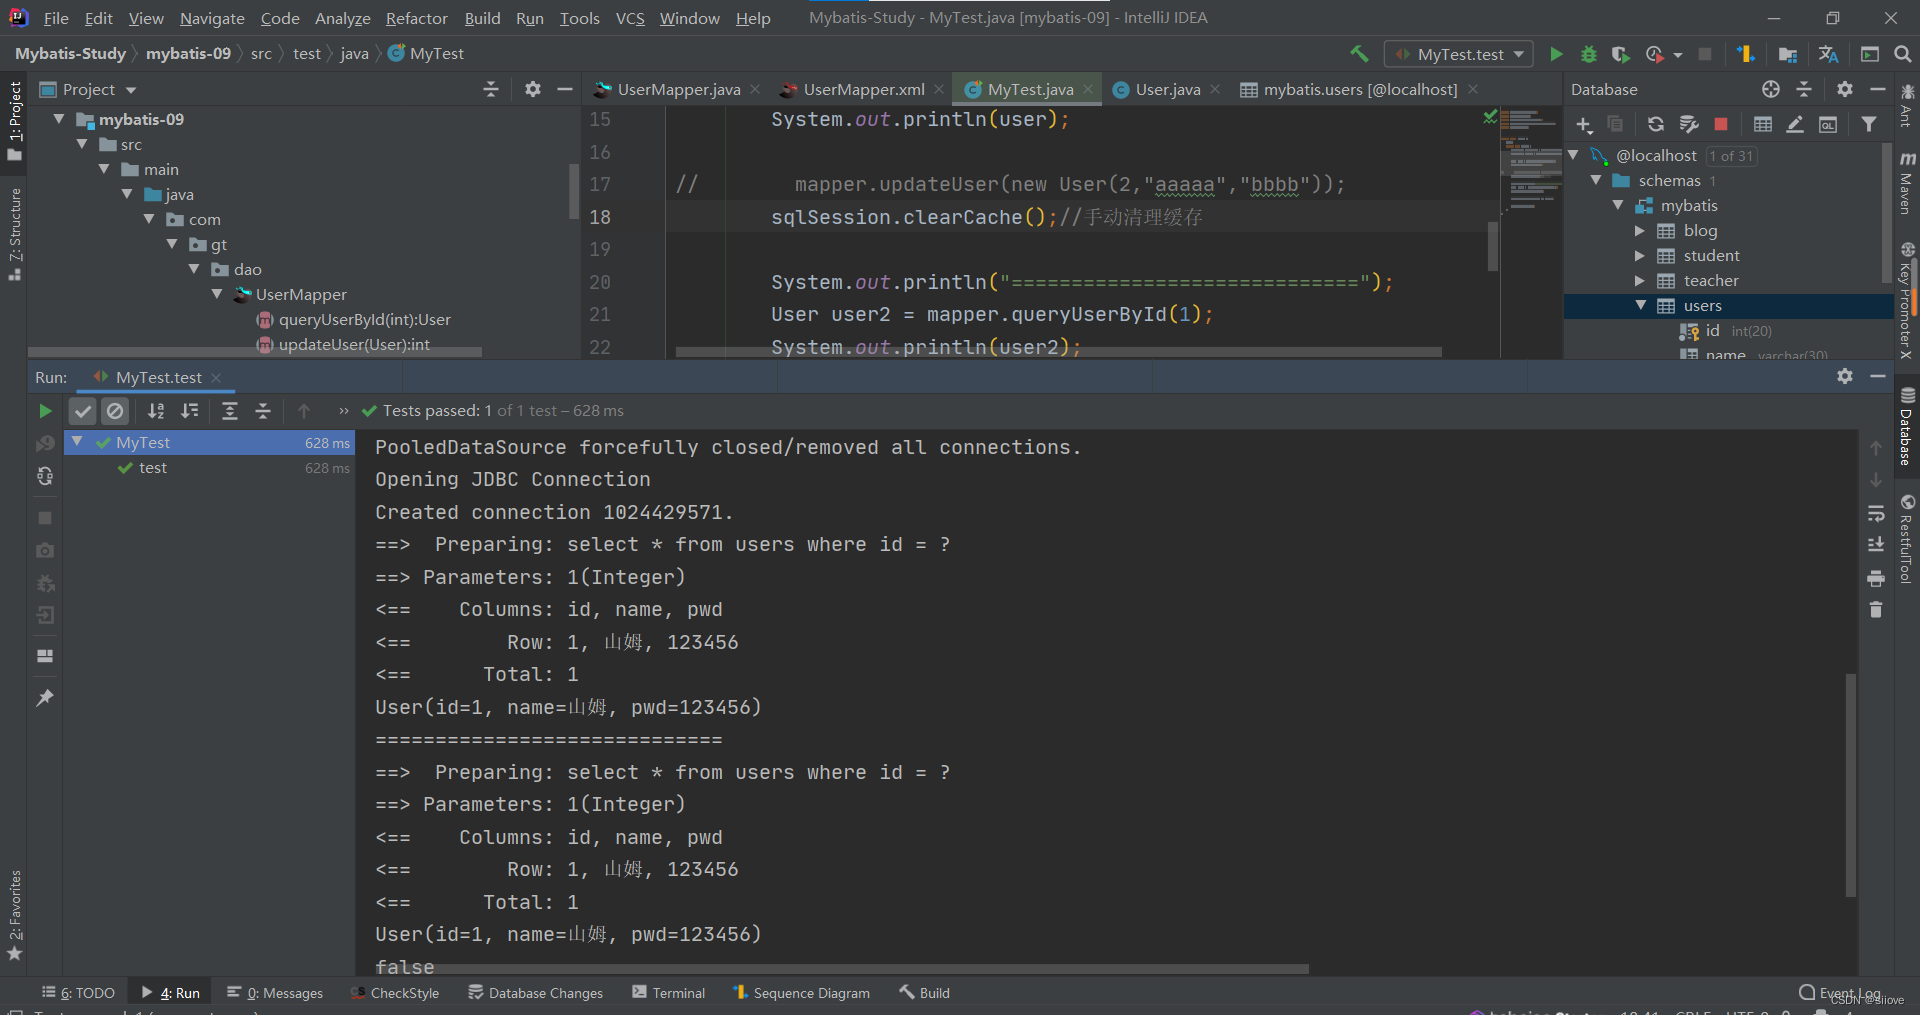The width and height of the screenshot is (1920, 1015).
Task: Collapse the UserMapper node
Action: tap(216, 294)
